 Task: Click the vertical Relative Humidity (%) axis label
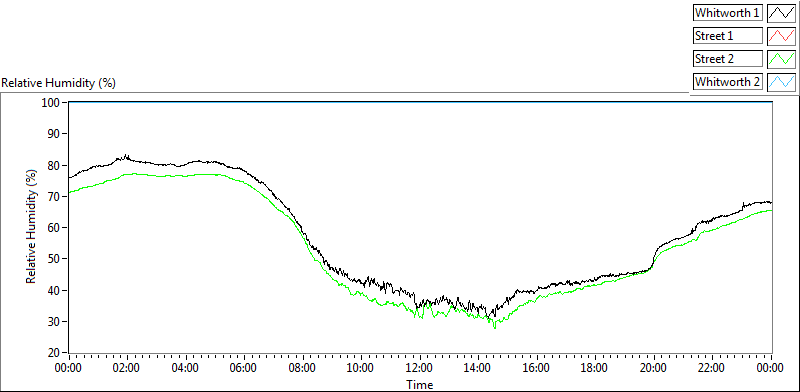[x=32, y=227]
